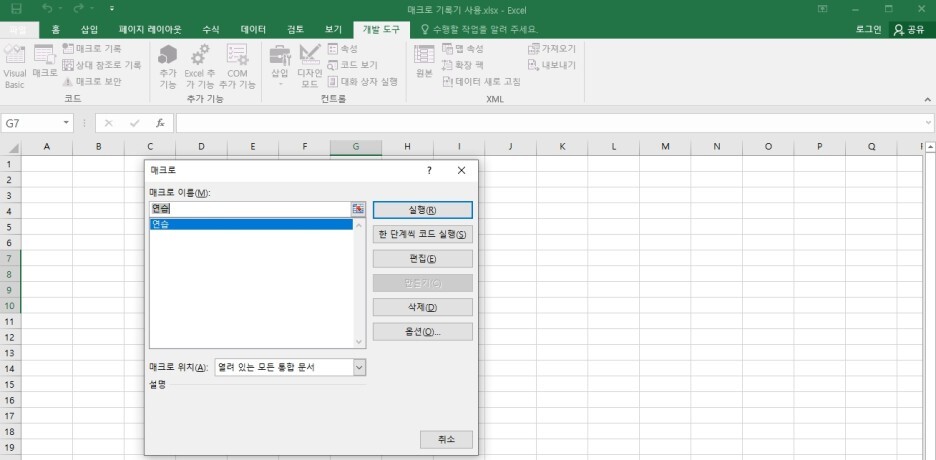Select column K header
Image resolution: width=936 pixels, height=460 pixels.
(562, 147)
